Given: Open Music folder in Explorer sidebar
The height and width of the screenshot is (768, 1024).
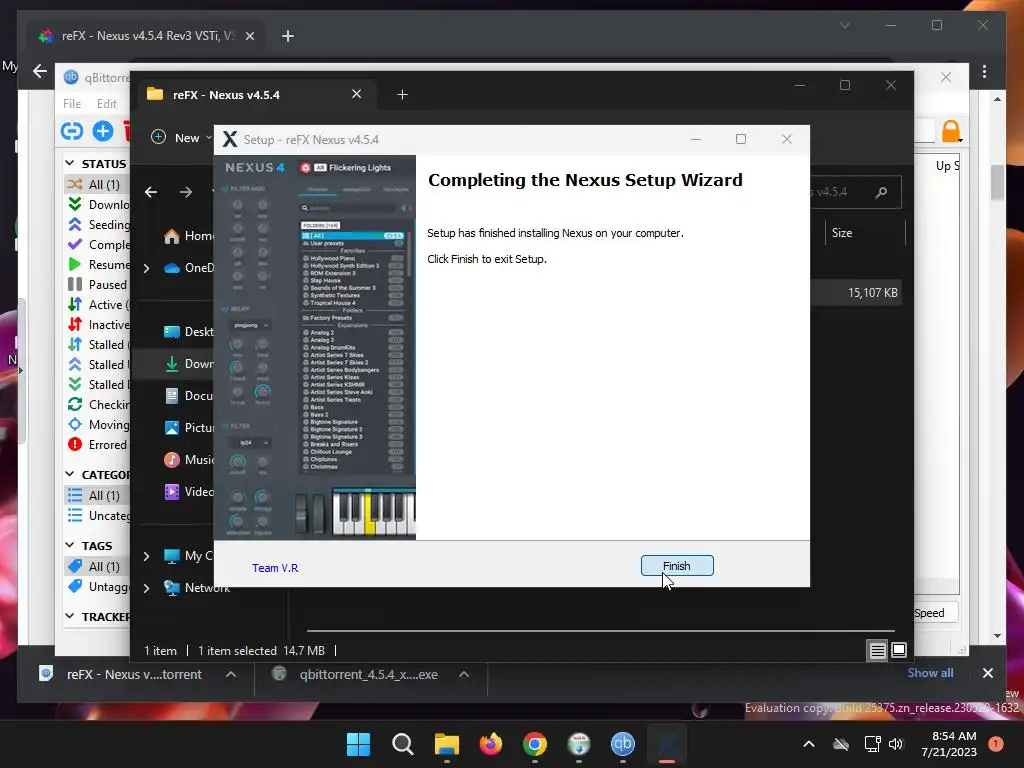Looking at the screenshot, I should [x=190, y=460].
